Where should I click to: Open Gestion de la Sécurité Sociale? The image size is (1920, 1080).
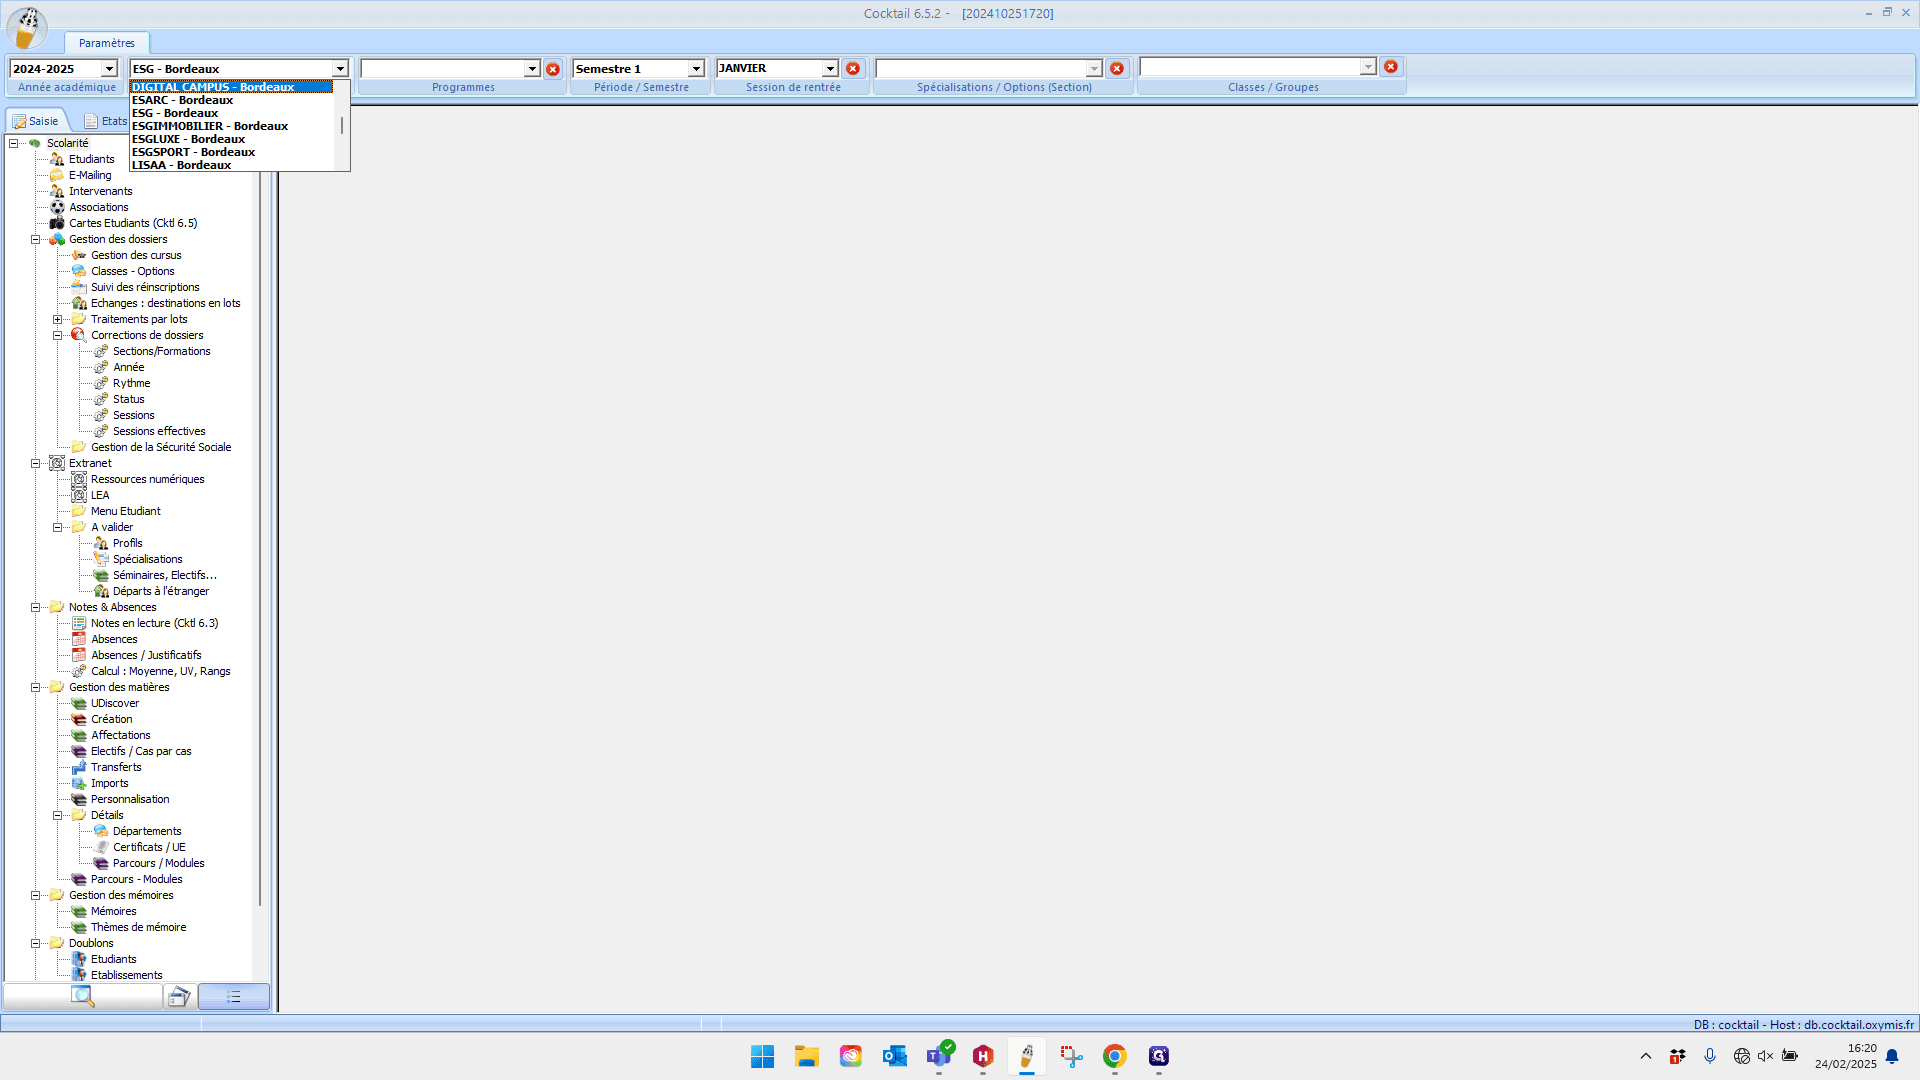coord(161,447)
